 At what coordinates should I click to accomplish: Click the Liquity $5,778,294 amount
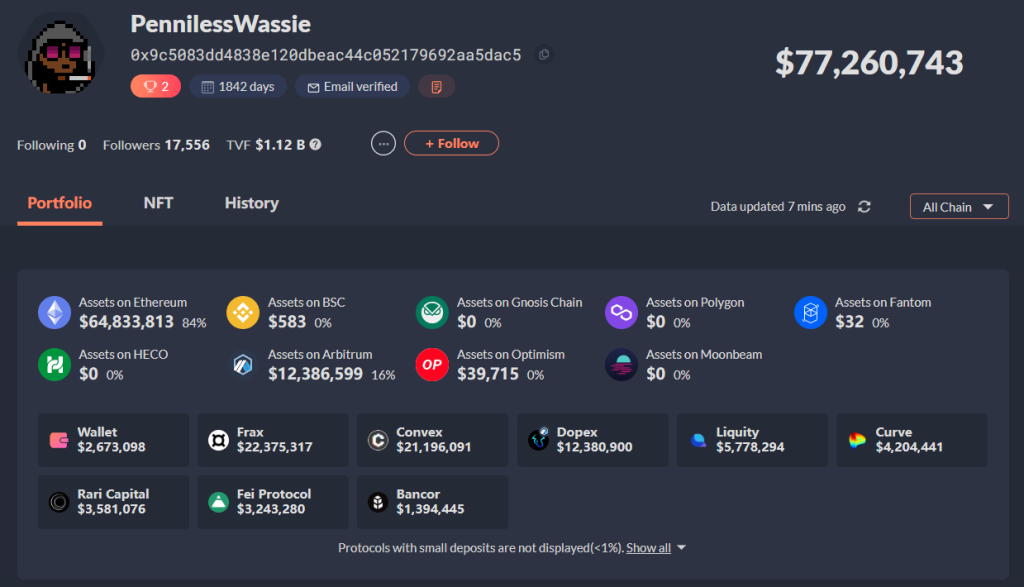(750, 447)
